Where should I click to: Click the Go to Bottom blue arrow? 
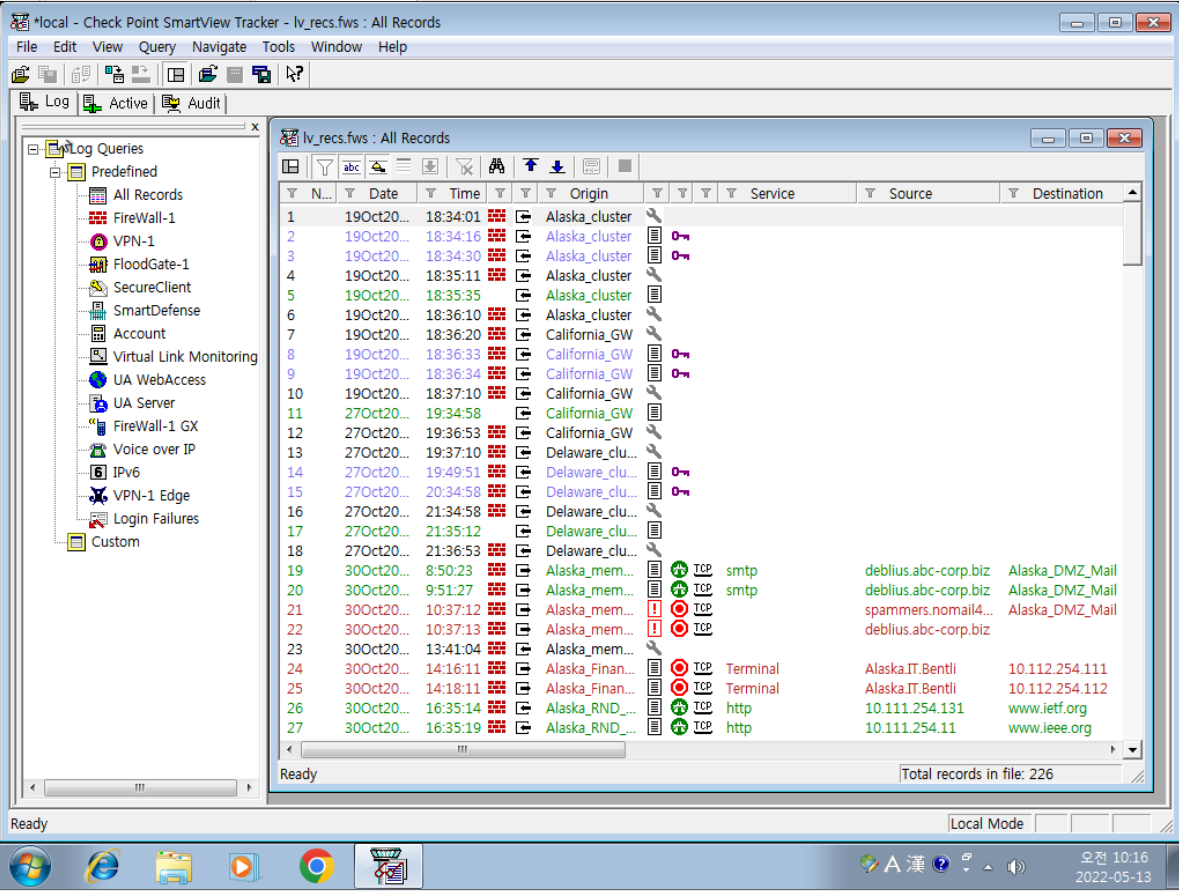point(557,166)
